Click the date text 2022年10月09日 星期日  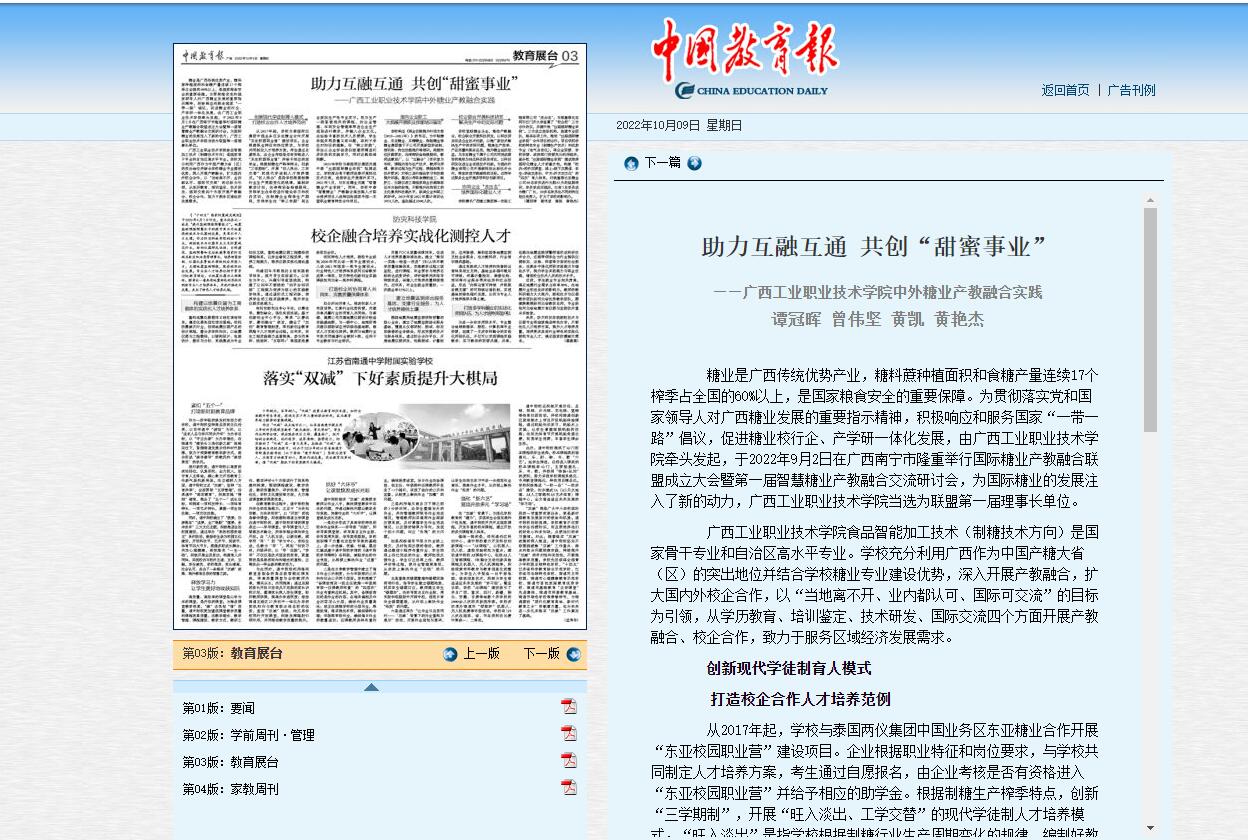pyautogui.click(x=679, y=125)
